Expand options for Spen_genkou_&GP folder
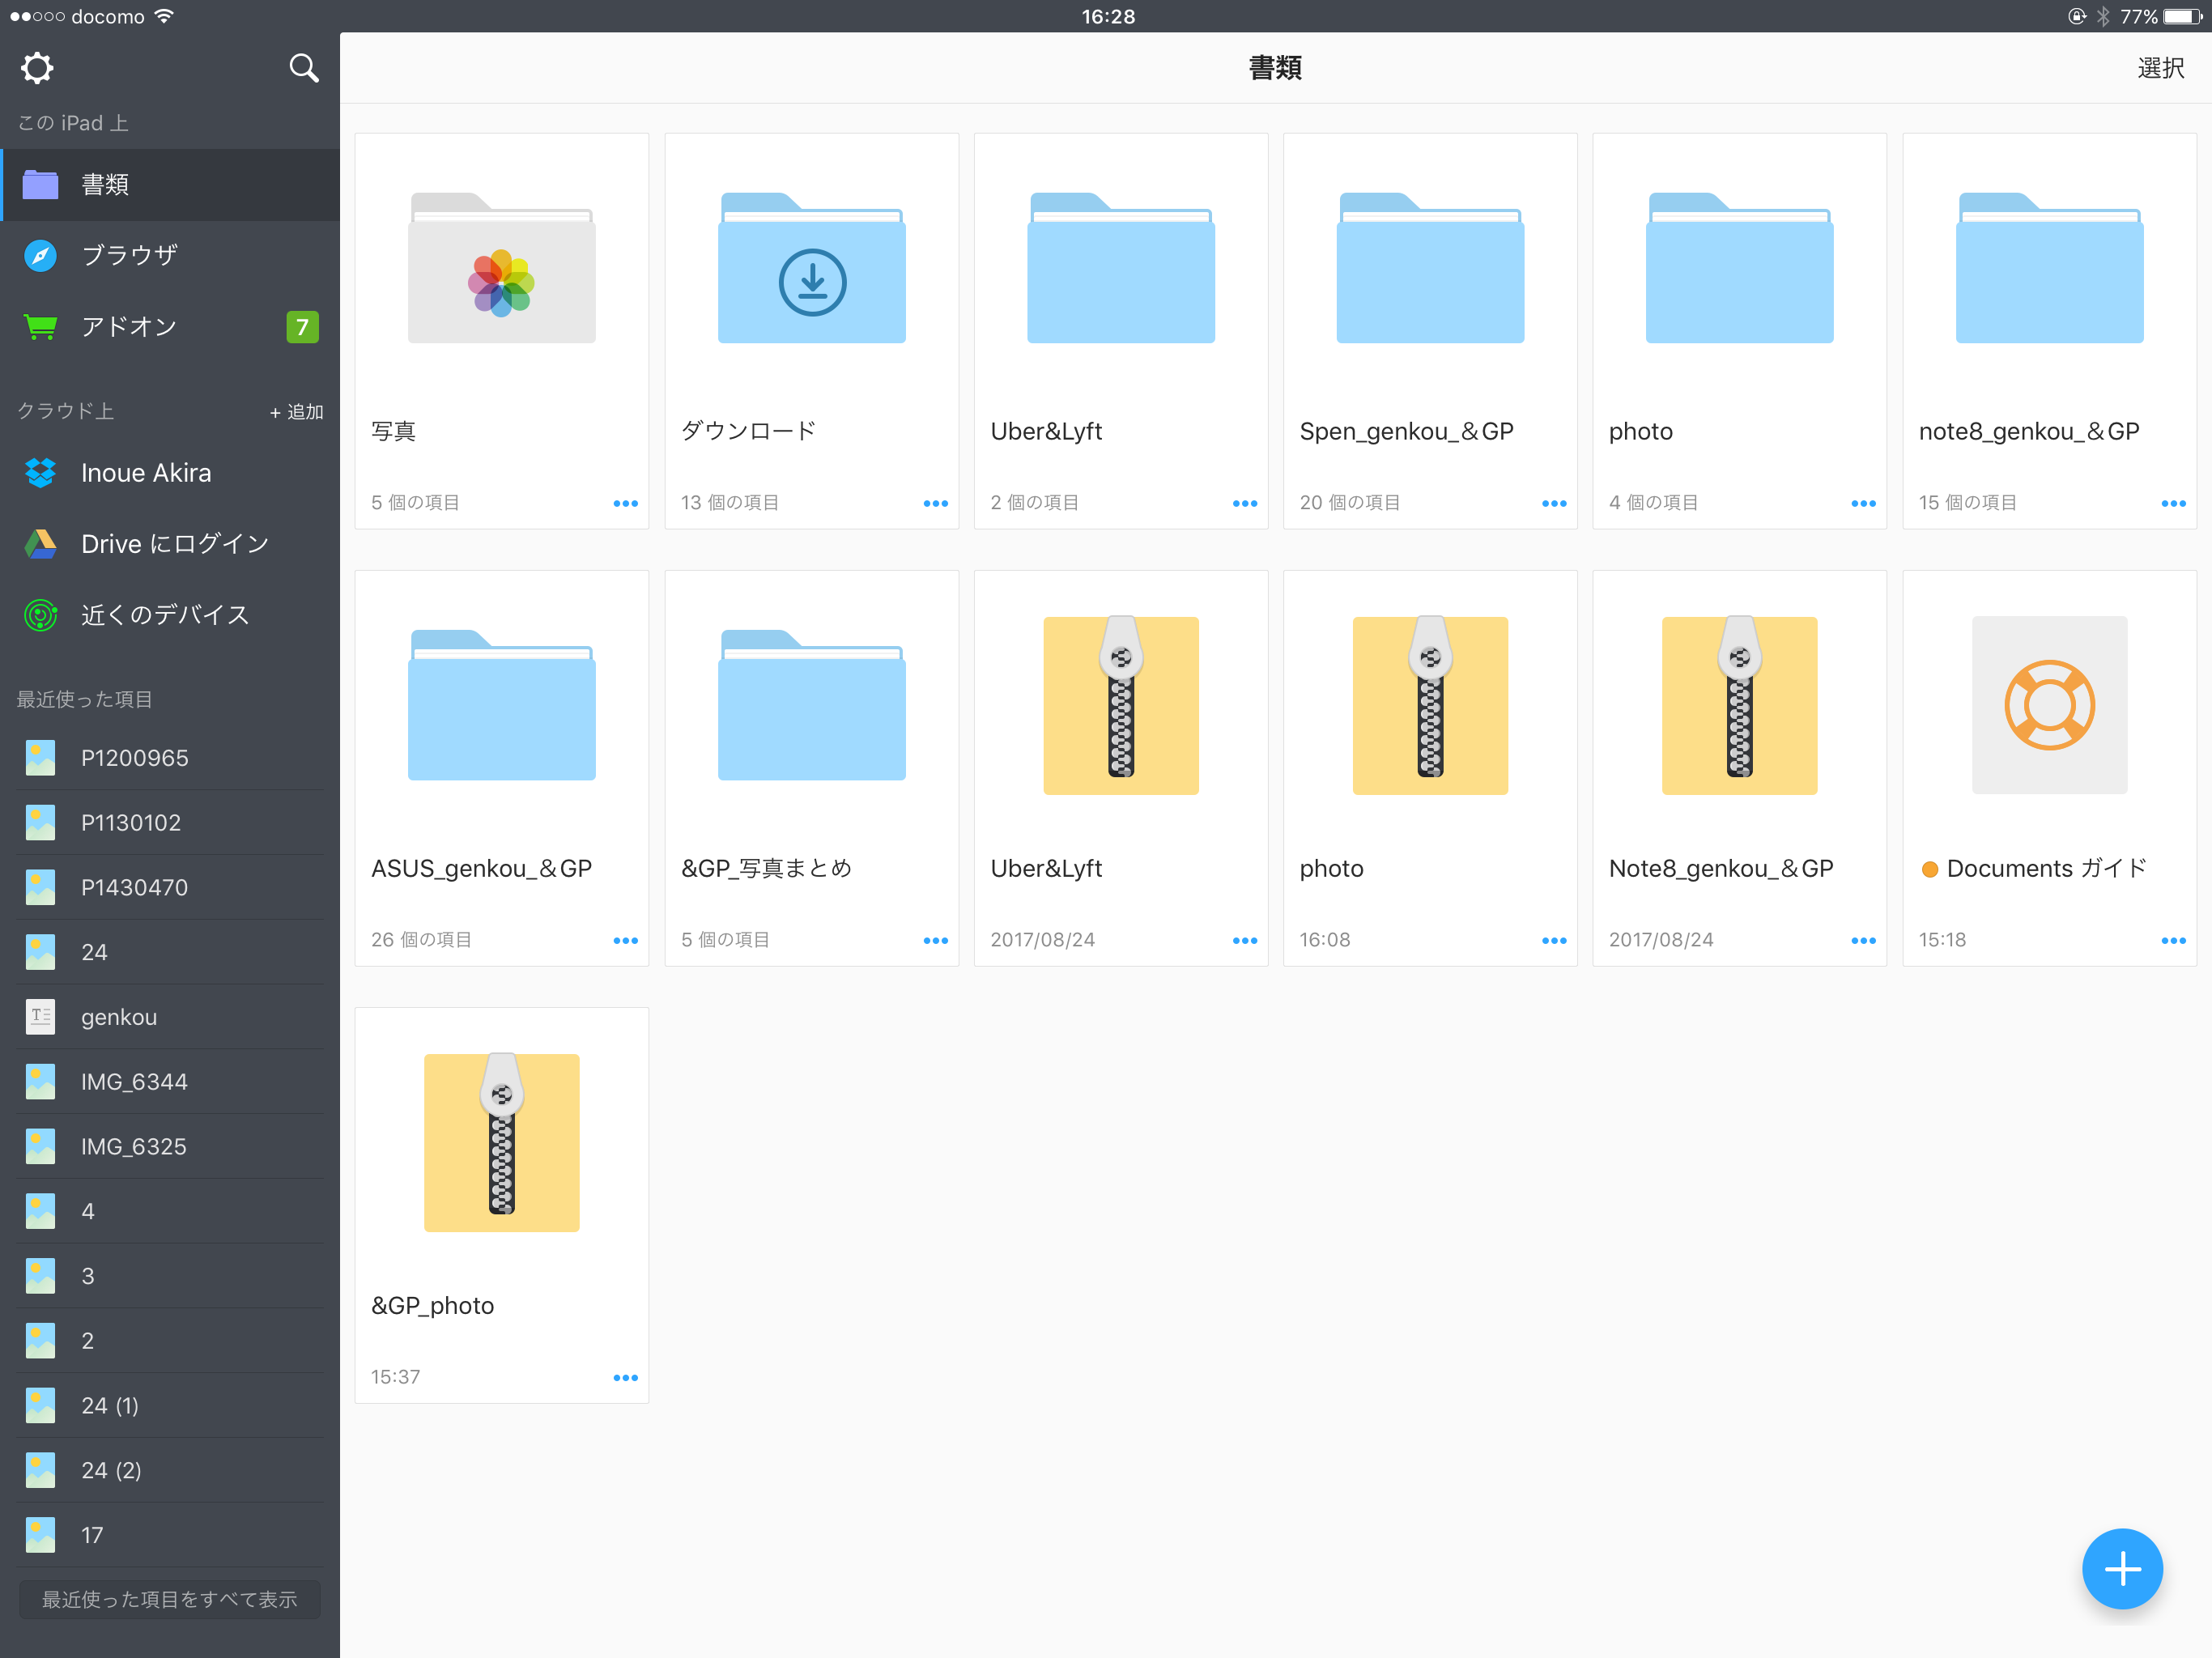Screen dimensions: 2212x1658 pyautogui.click(x=1553, y=503)
